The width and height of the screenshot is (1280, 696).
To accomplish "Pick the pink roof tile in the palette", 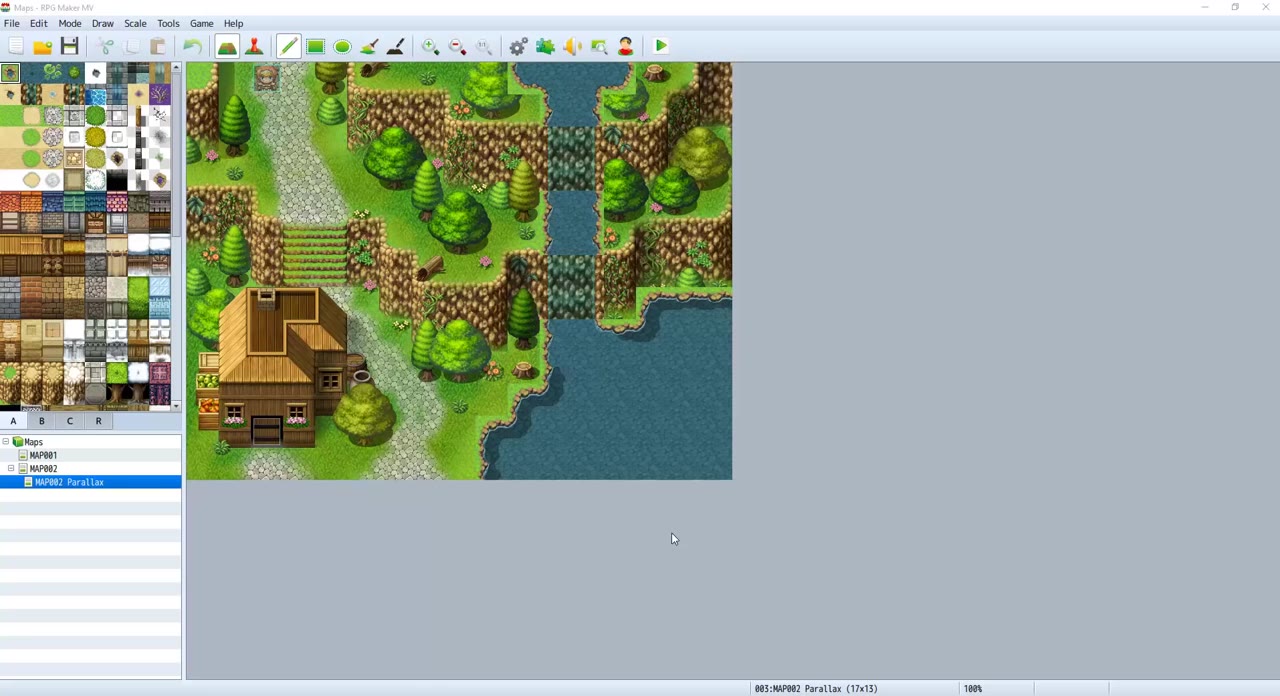I will pos(117,201).
